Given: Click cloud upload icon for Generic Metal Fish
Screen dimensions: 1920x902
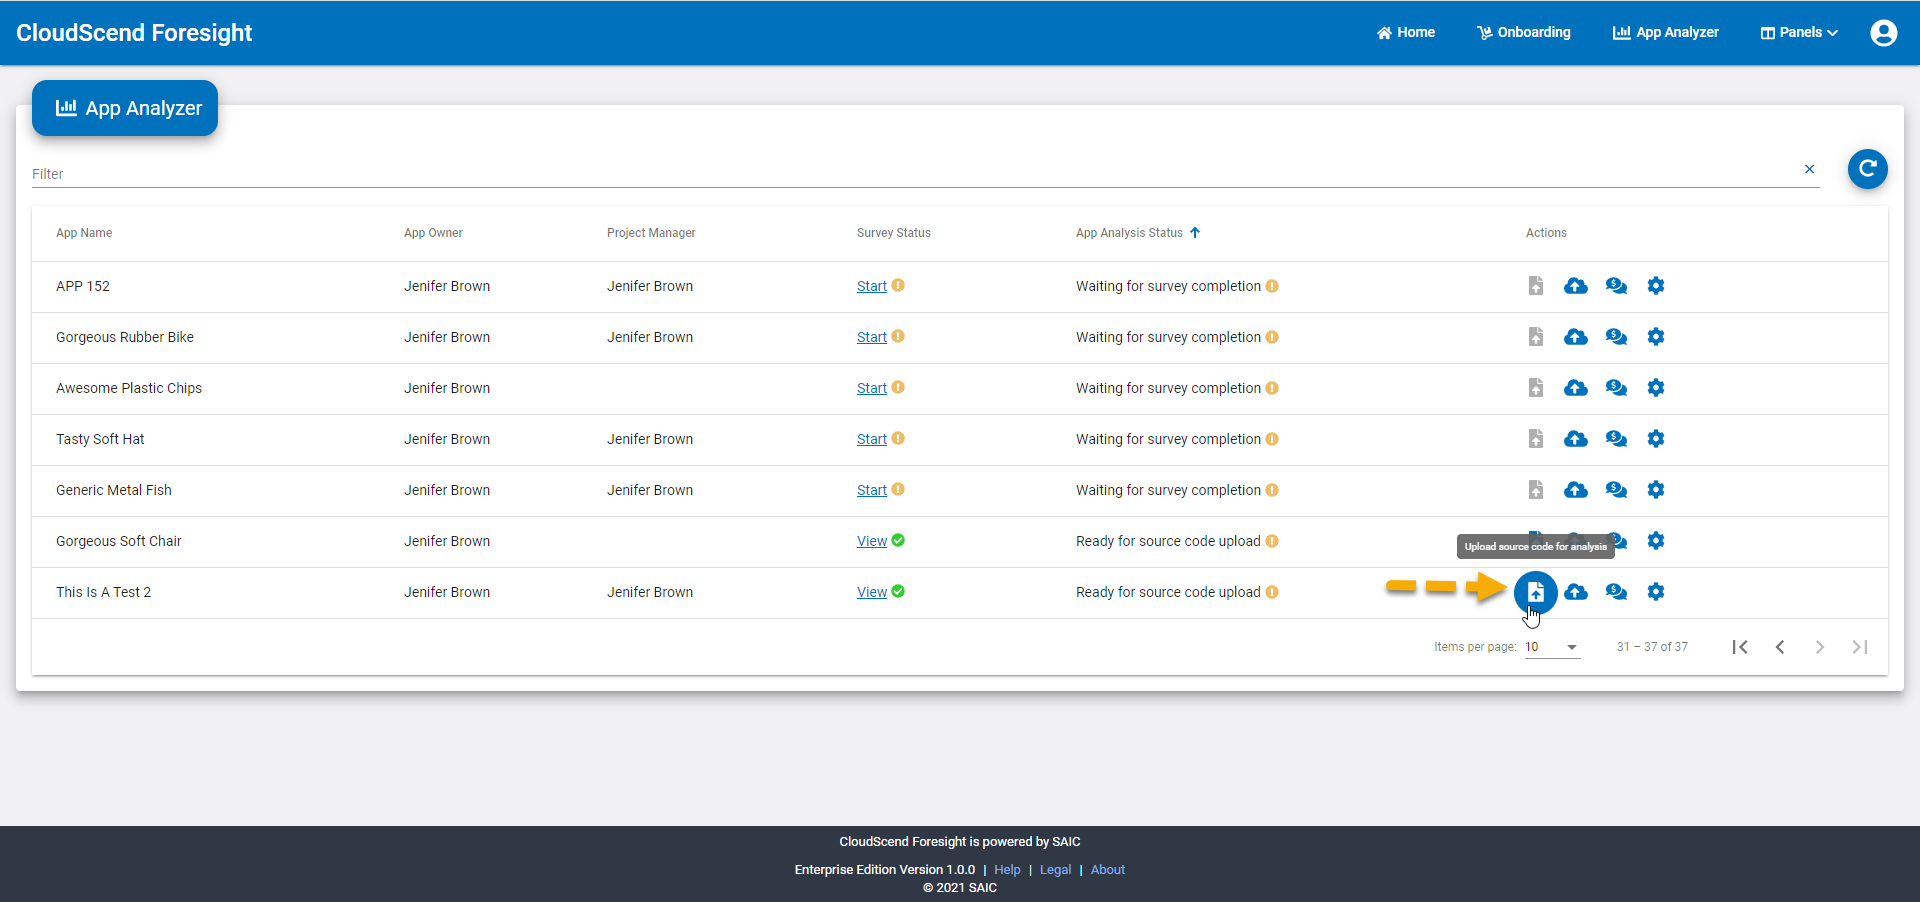Looking at the screenshot, I should click(x=1576, y=490).
